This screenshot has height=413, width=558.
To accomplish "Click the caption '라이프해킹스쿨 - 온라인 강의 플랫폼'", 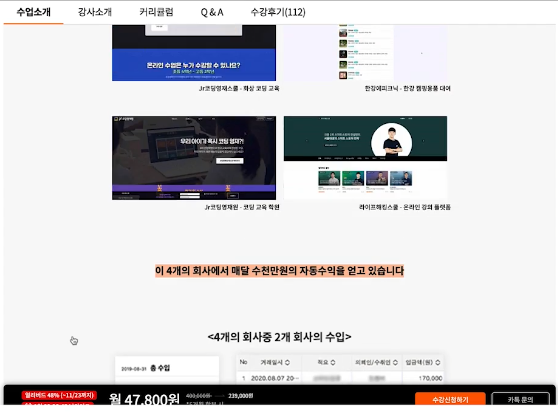I will tap(405, 207).
